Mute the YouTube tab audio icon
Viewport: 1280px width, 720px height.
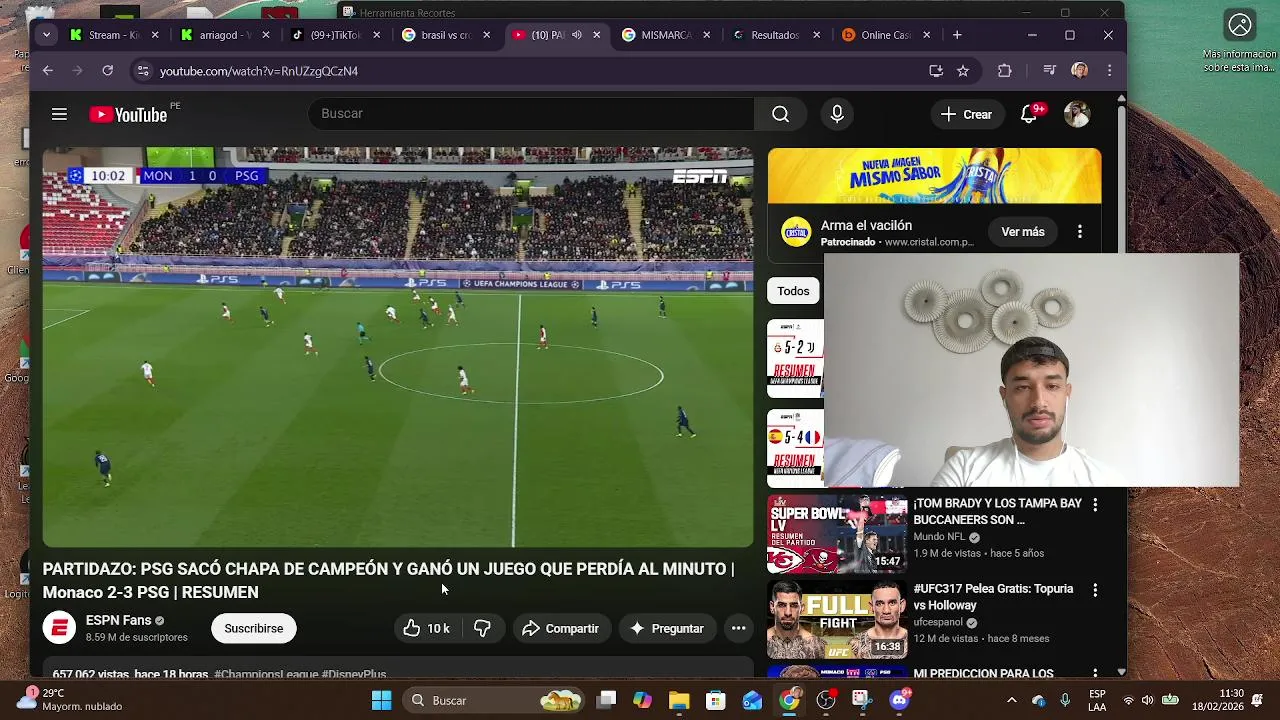click(577, 35)
